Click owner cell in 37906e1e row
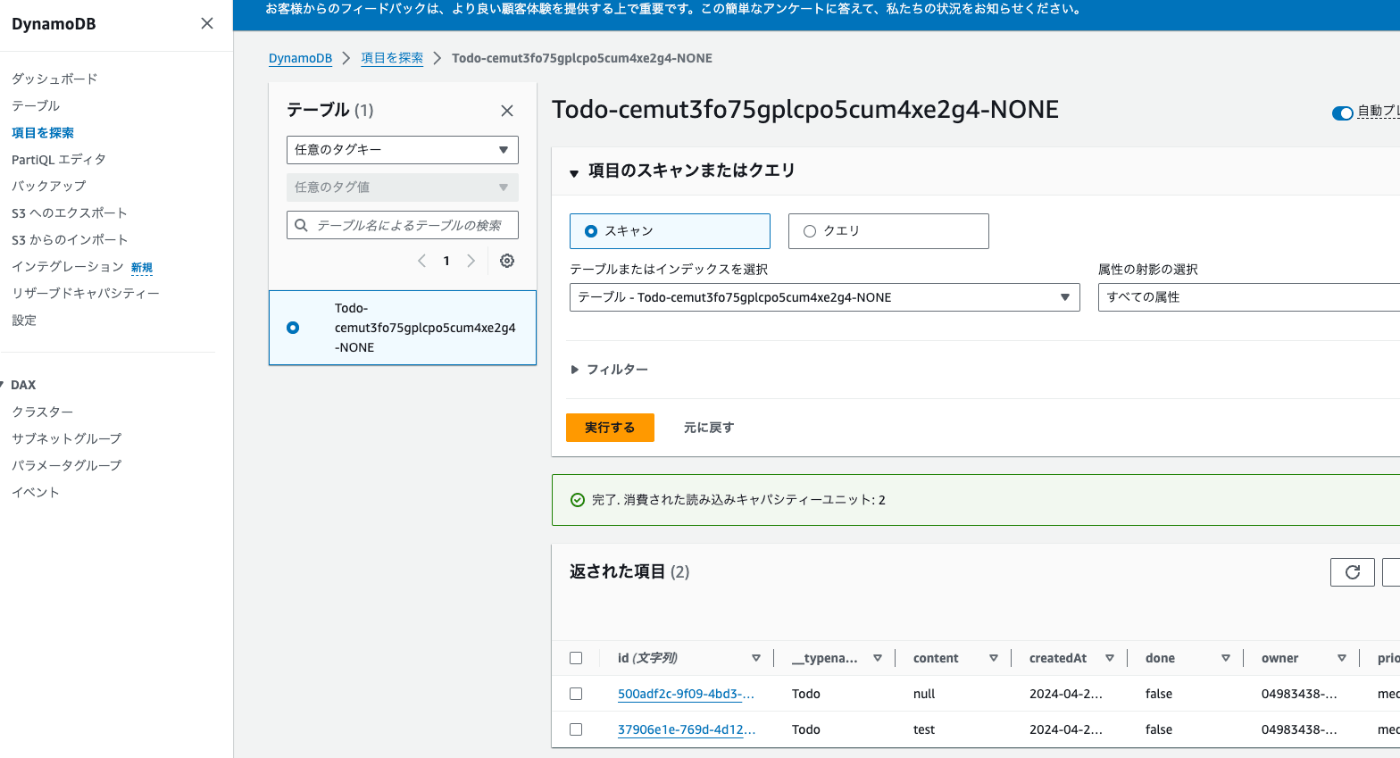This screenshot has height=758, width=1400. 1299,730
